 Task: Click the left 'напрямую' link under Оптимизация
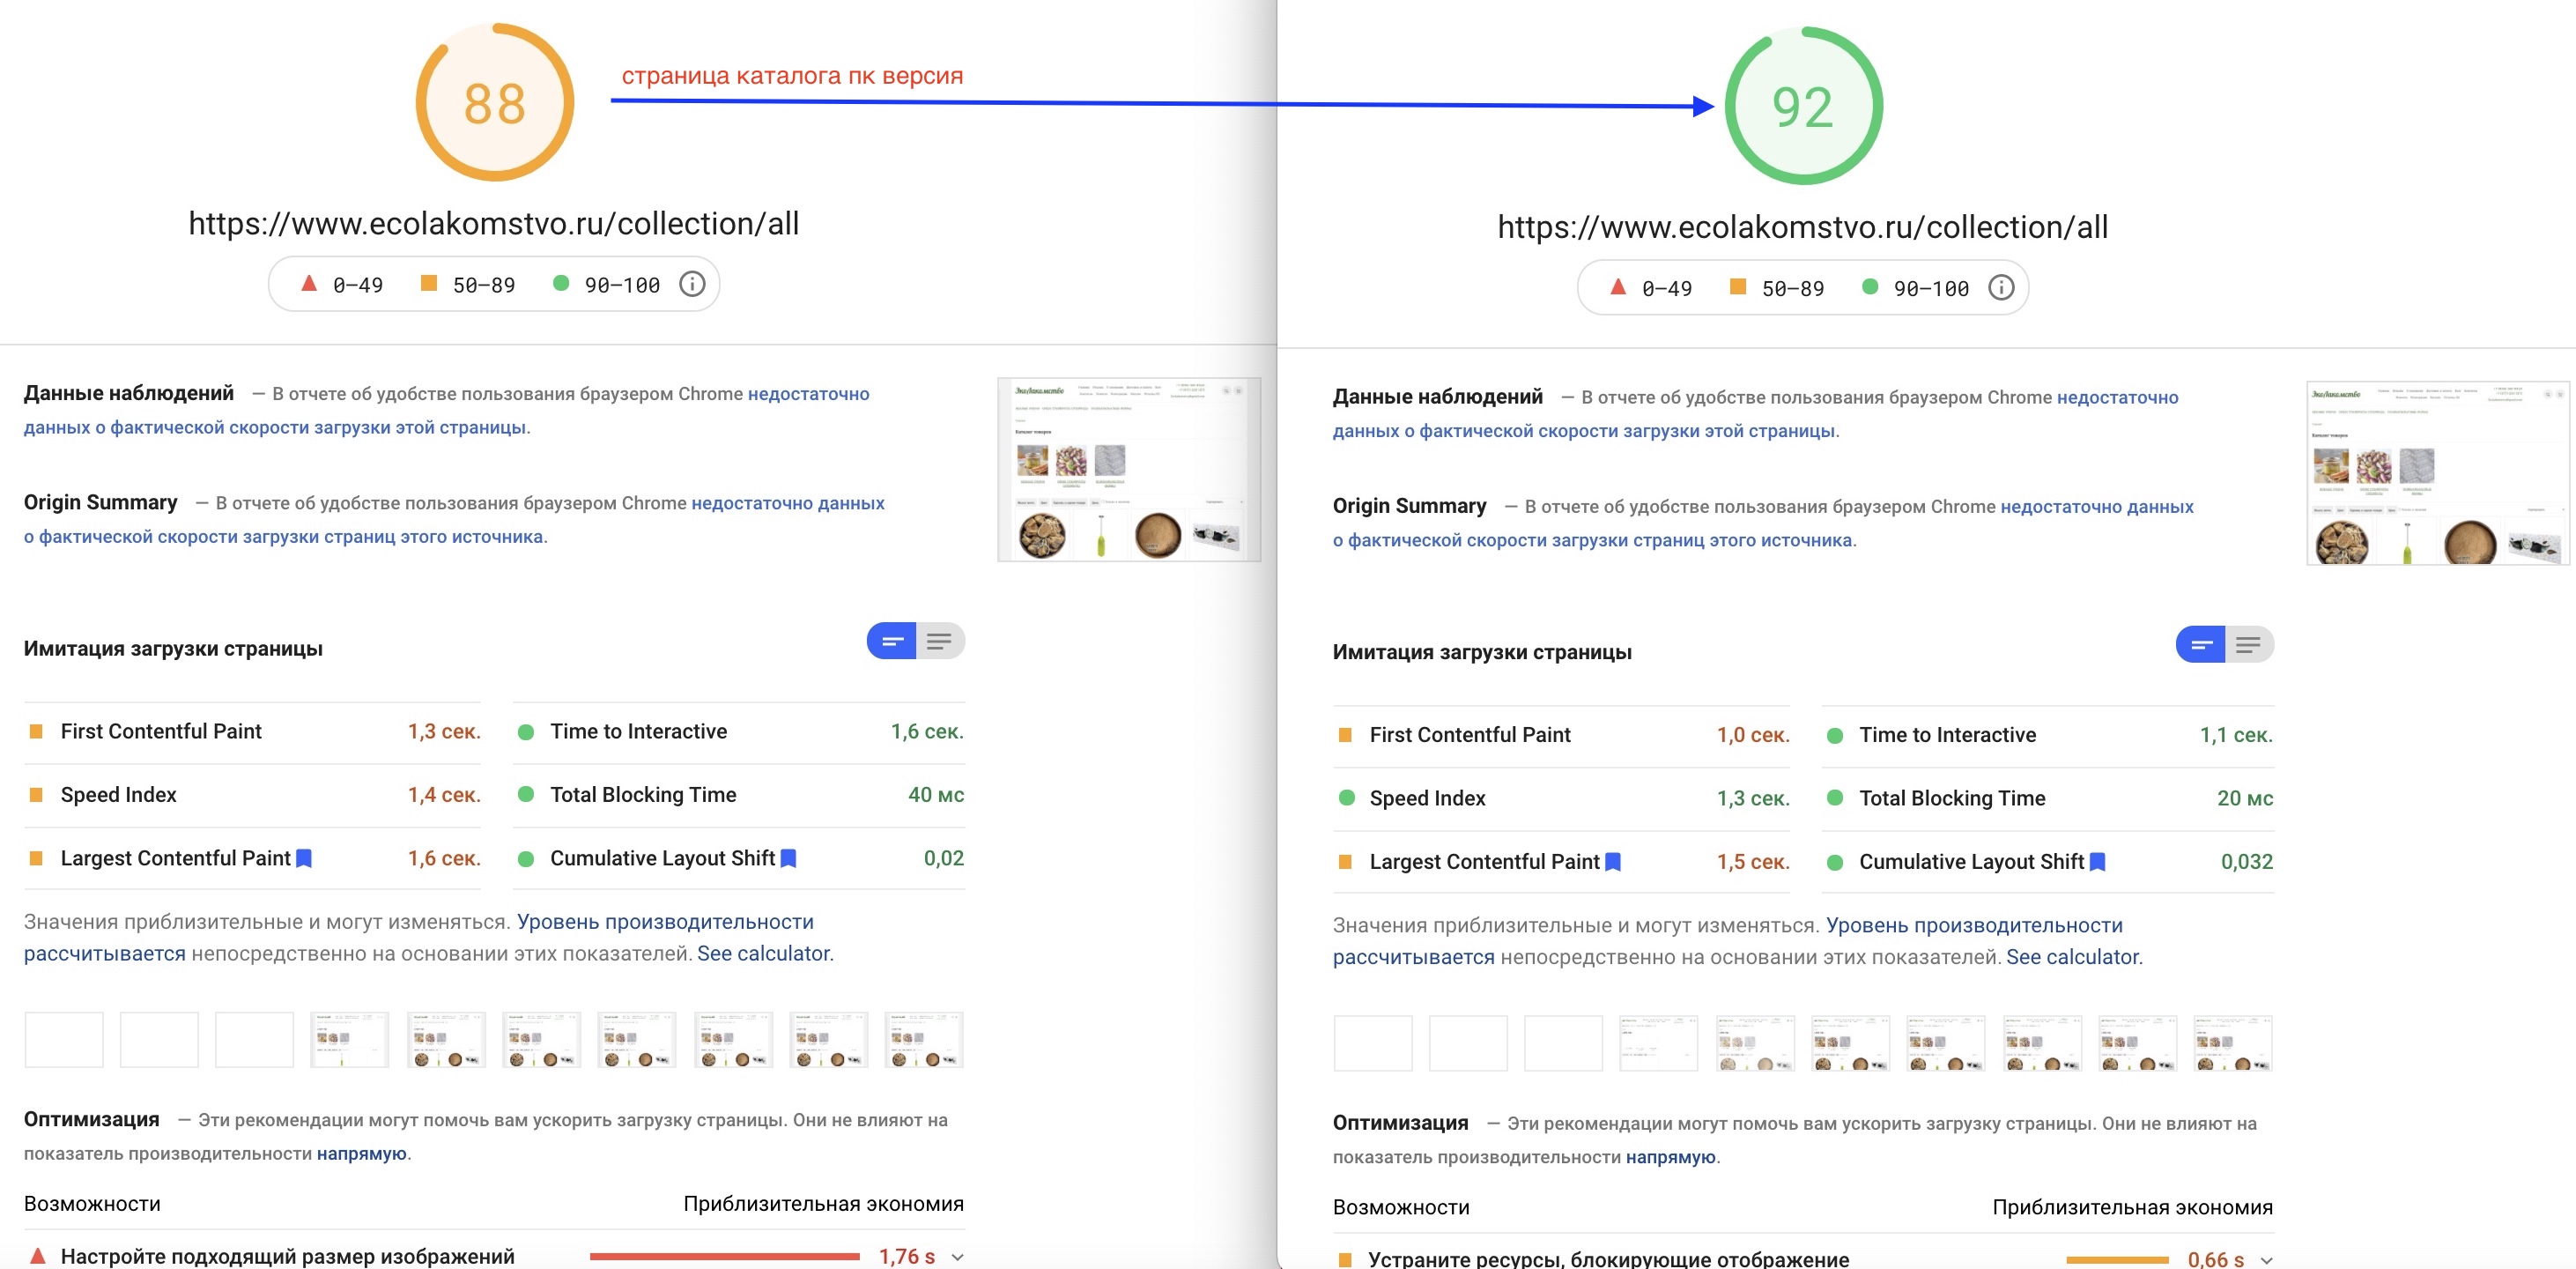pos(361,1153)
